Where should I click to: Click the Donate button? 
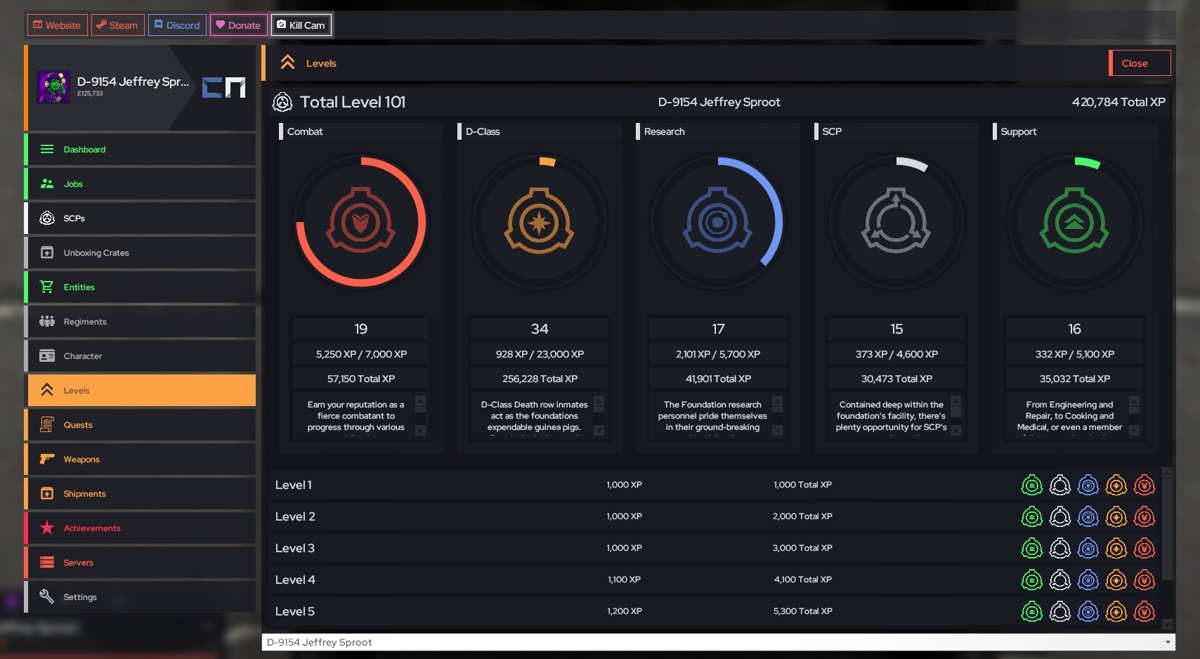238,24
